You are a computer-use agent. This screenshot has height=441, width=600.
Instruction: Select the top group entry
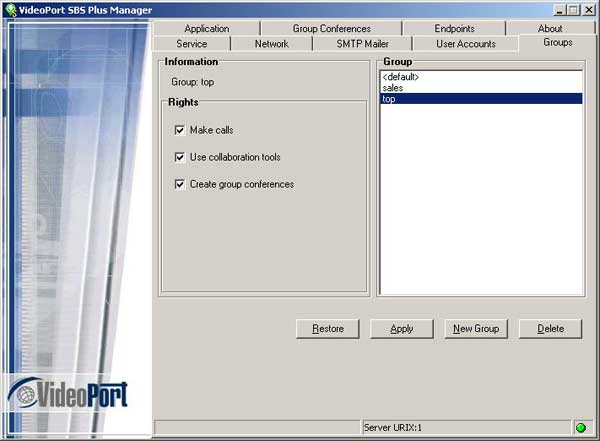point(481,99)
